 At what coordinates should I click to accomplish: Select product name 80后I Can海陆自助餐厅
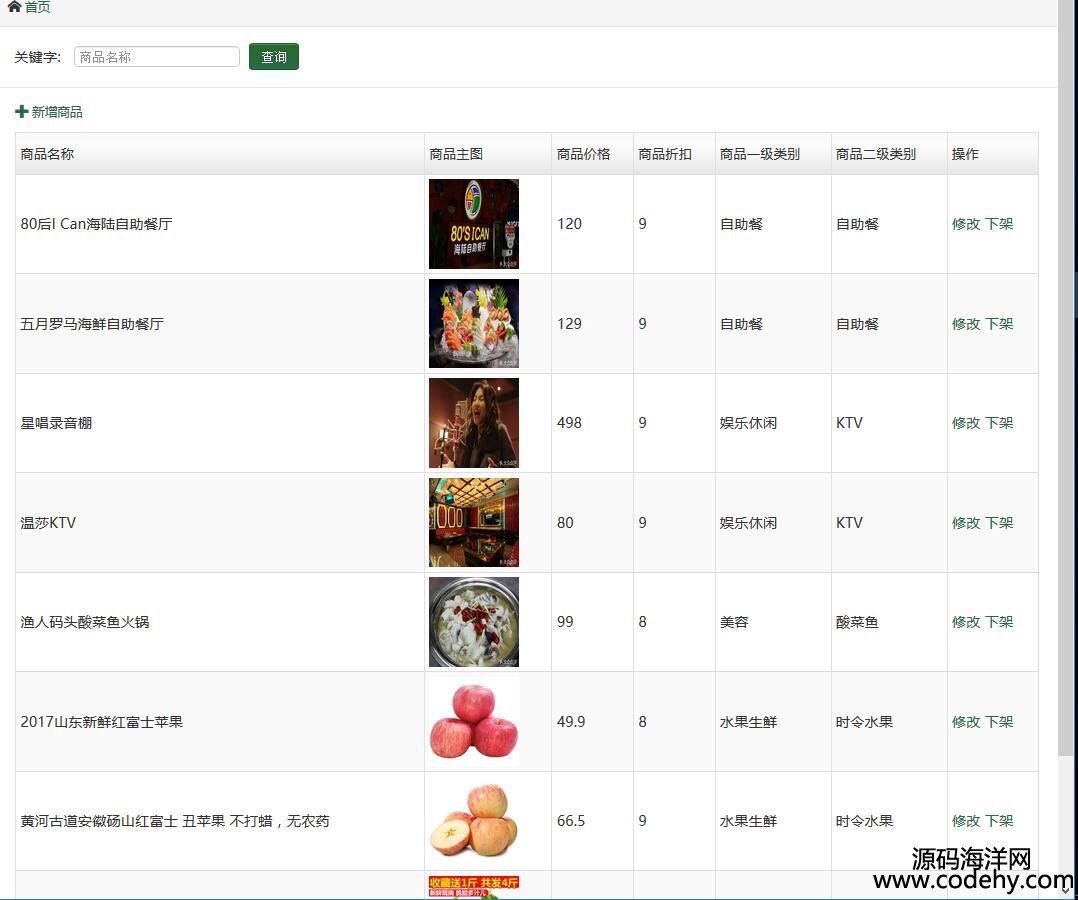point(96,223)
